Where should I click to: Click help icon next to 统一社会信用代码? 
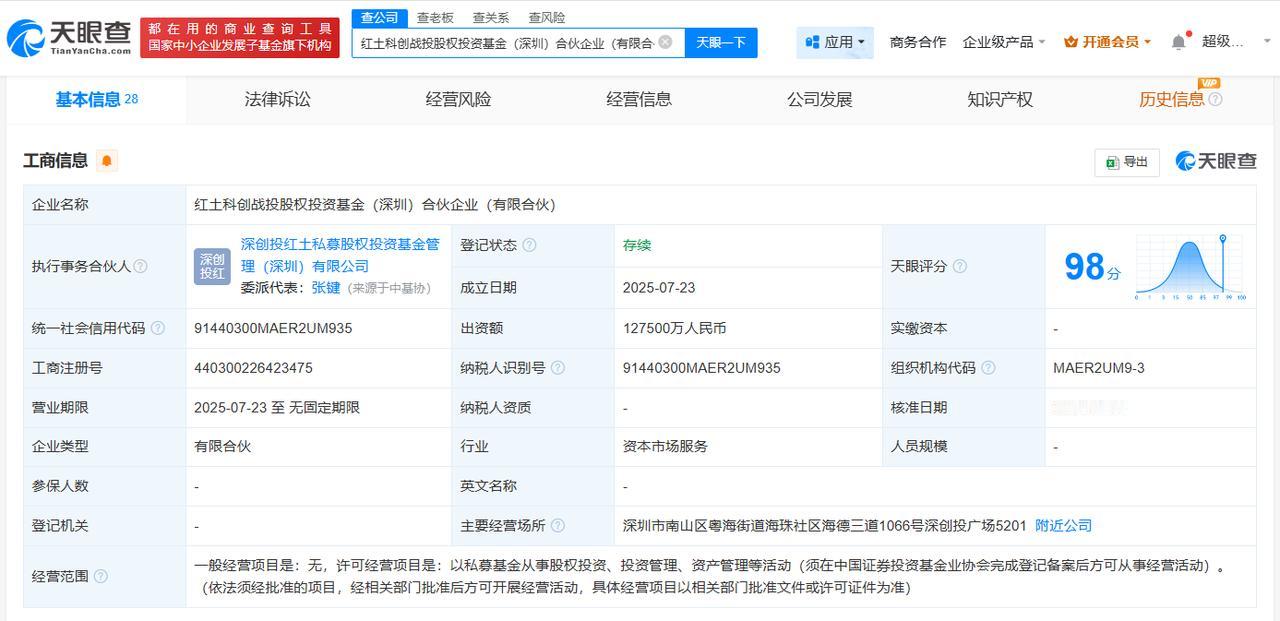click(x=158, y=328)
